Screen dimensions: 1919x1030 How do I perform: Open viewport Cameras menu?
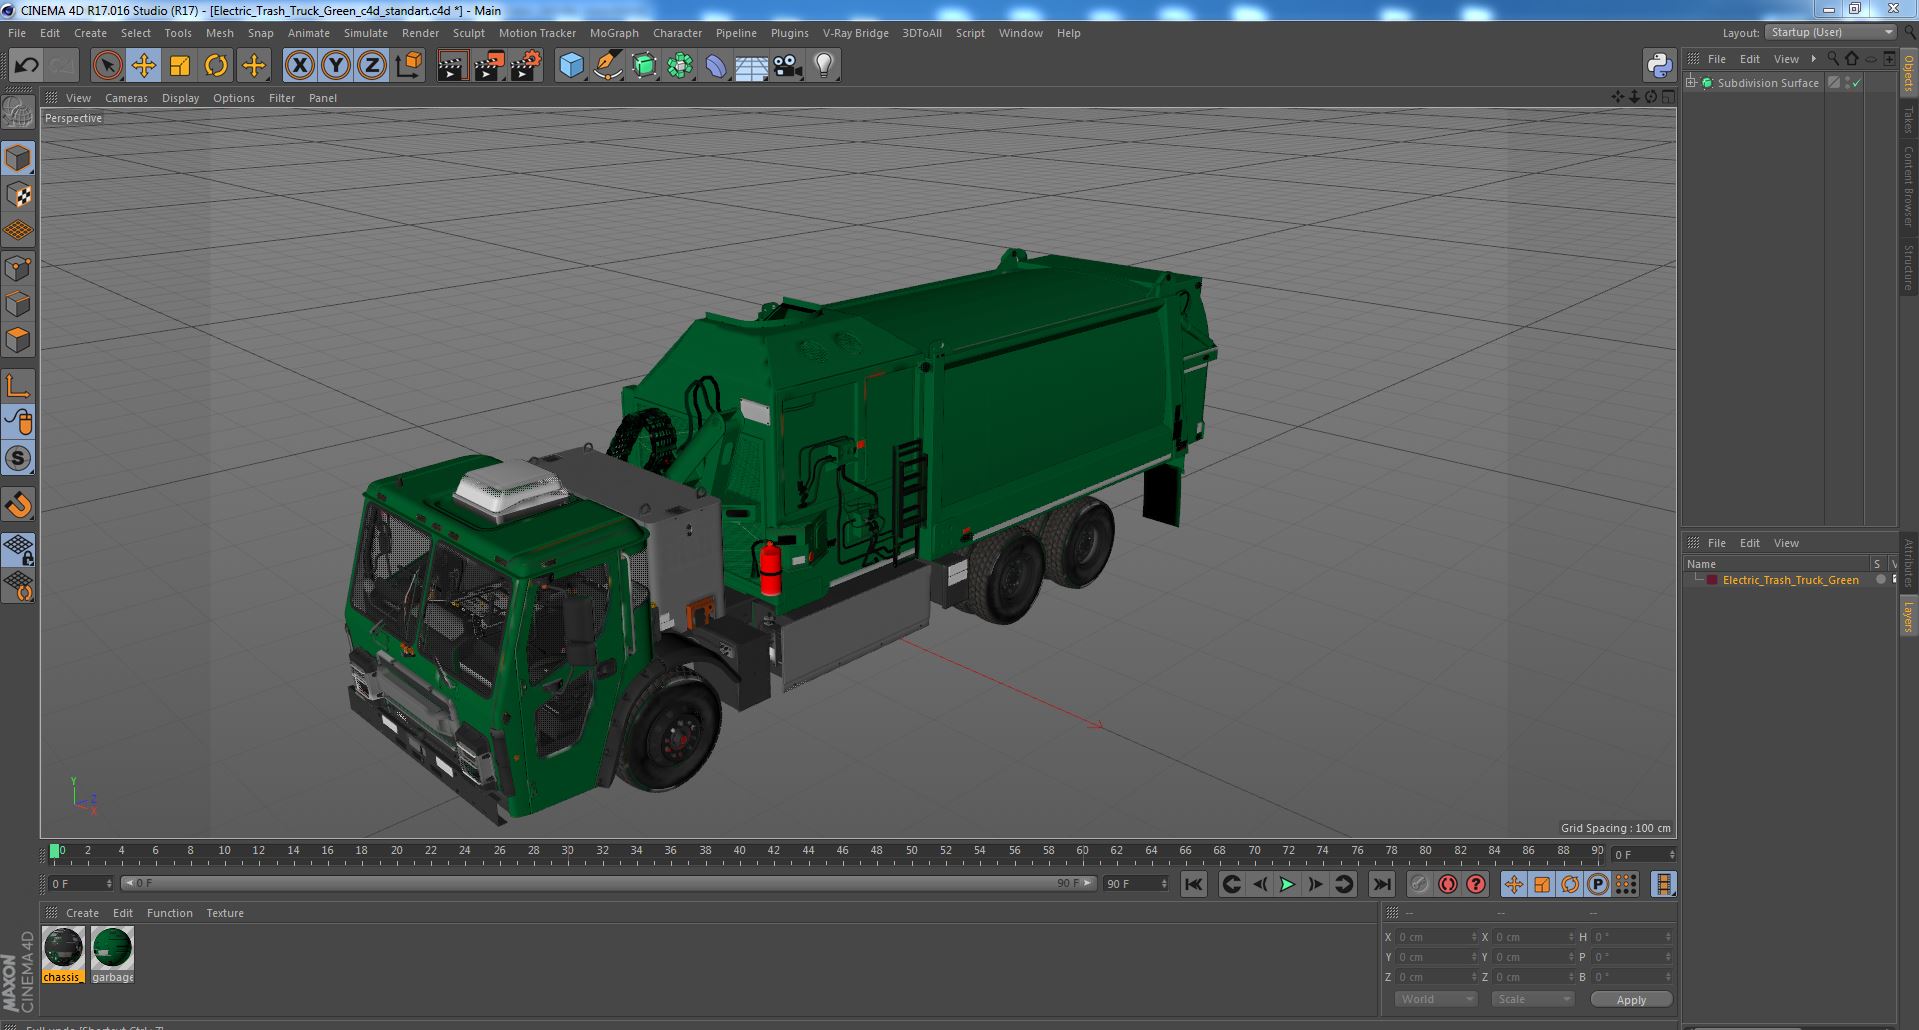coord(126,98)
